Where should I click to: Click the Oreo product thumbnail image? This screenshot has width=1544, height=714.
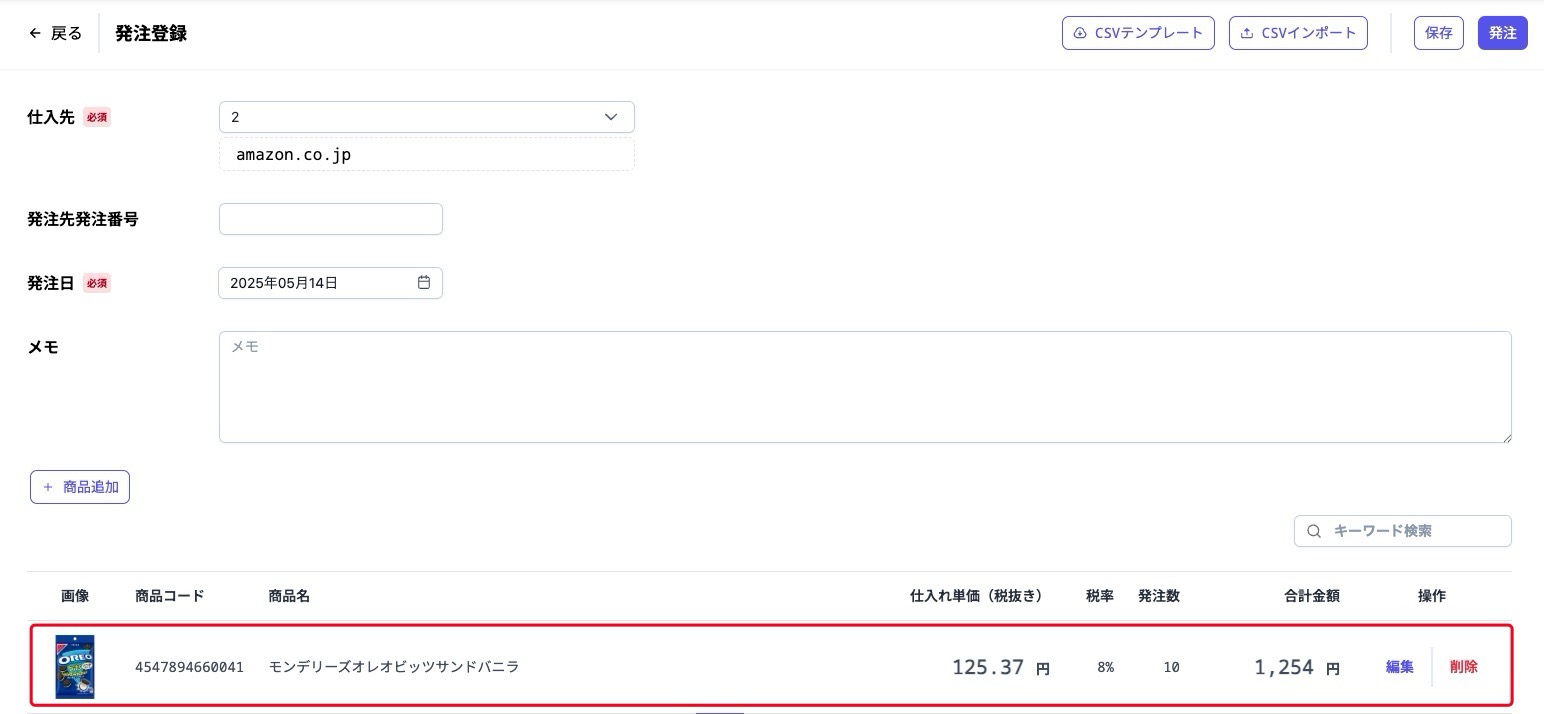point(75,666)
